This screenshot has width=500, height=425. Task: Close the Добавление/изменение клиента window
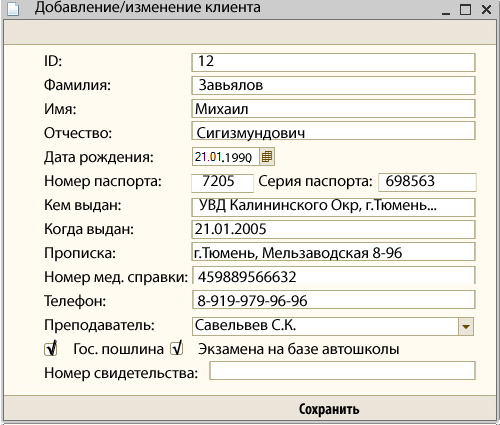[x=486, y=10]
